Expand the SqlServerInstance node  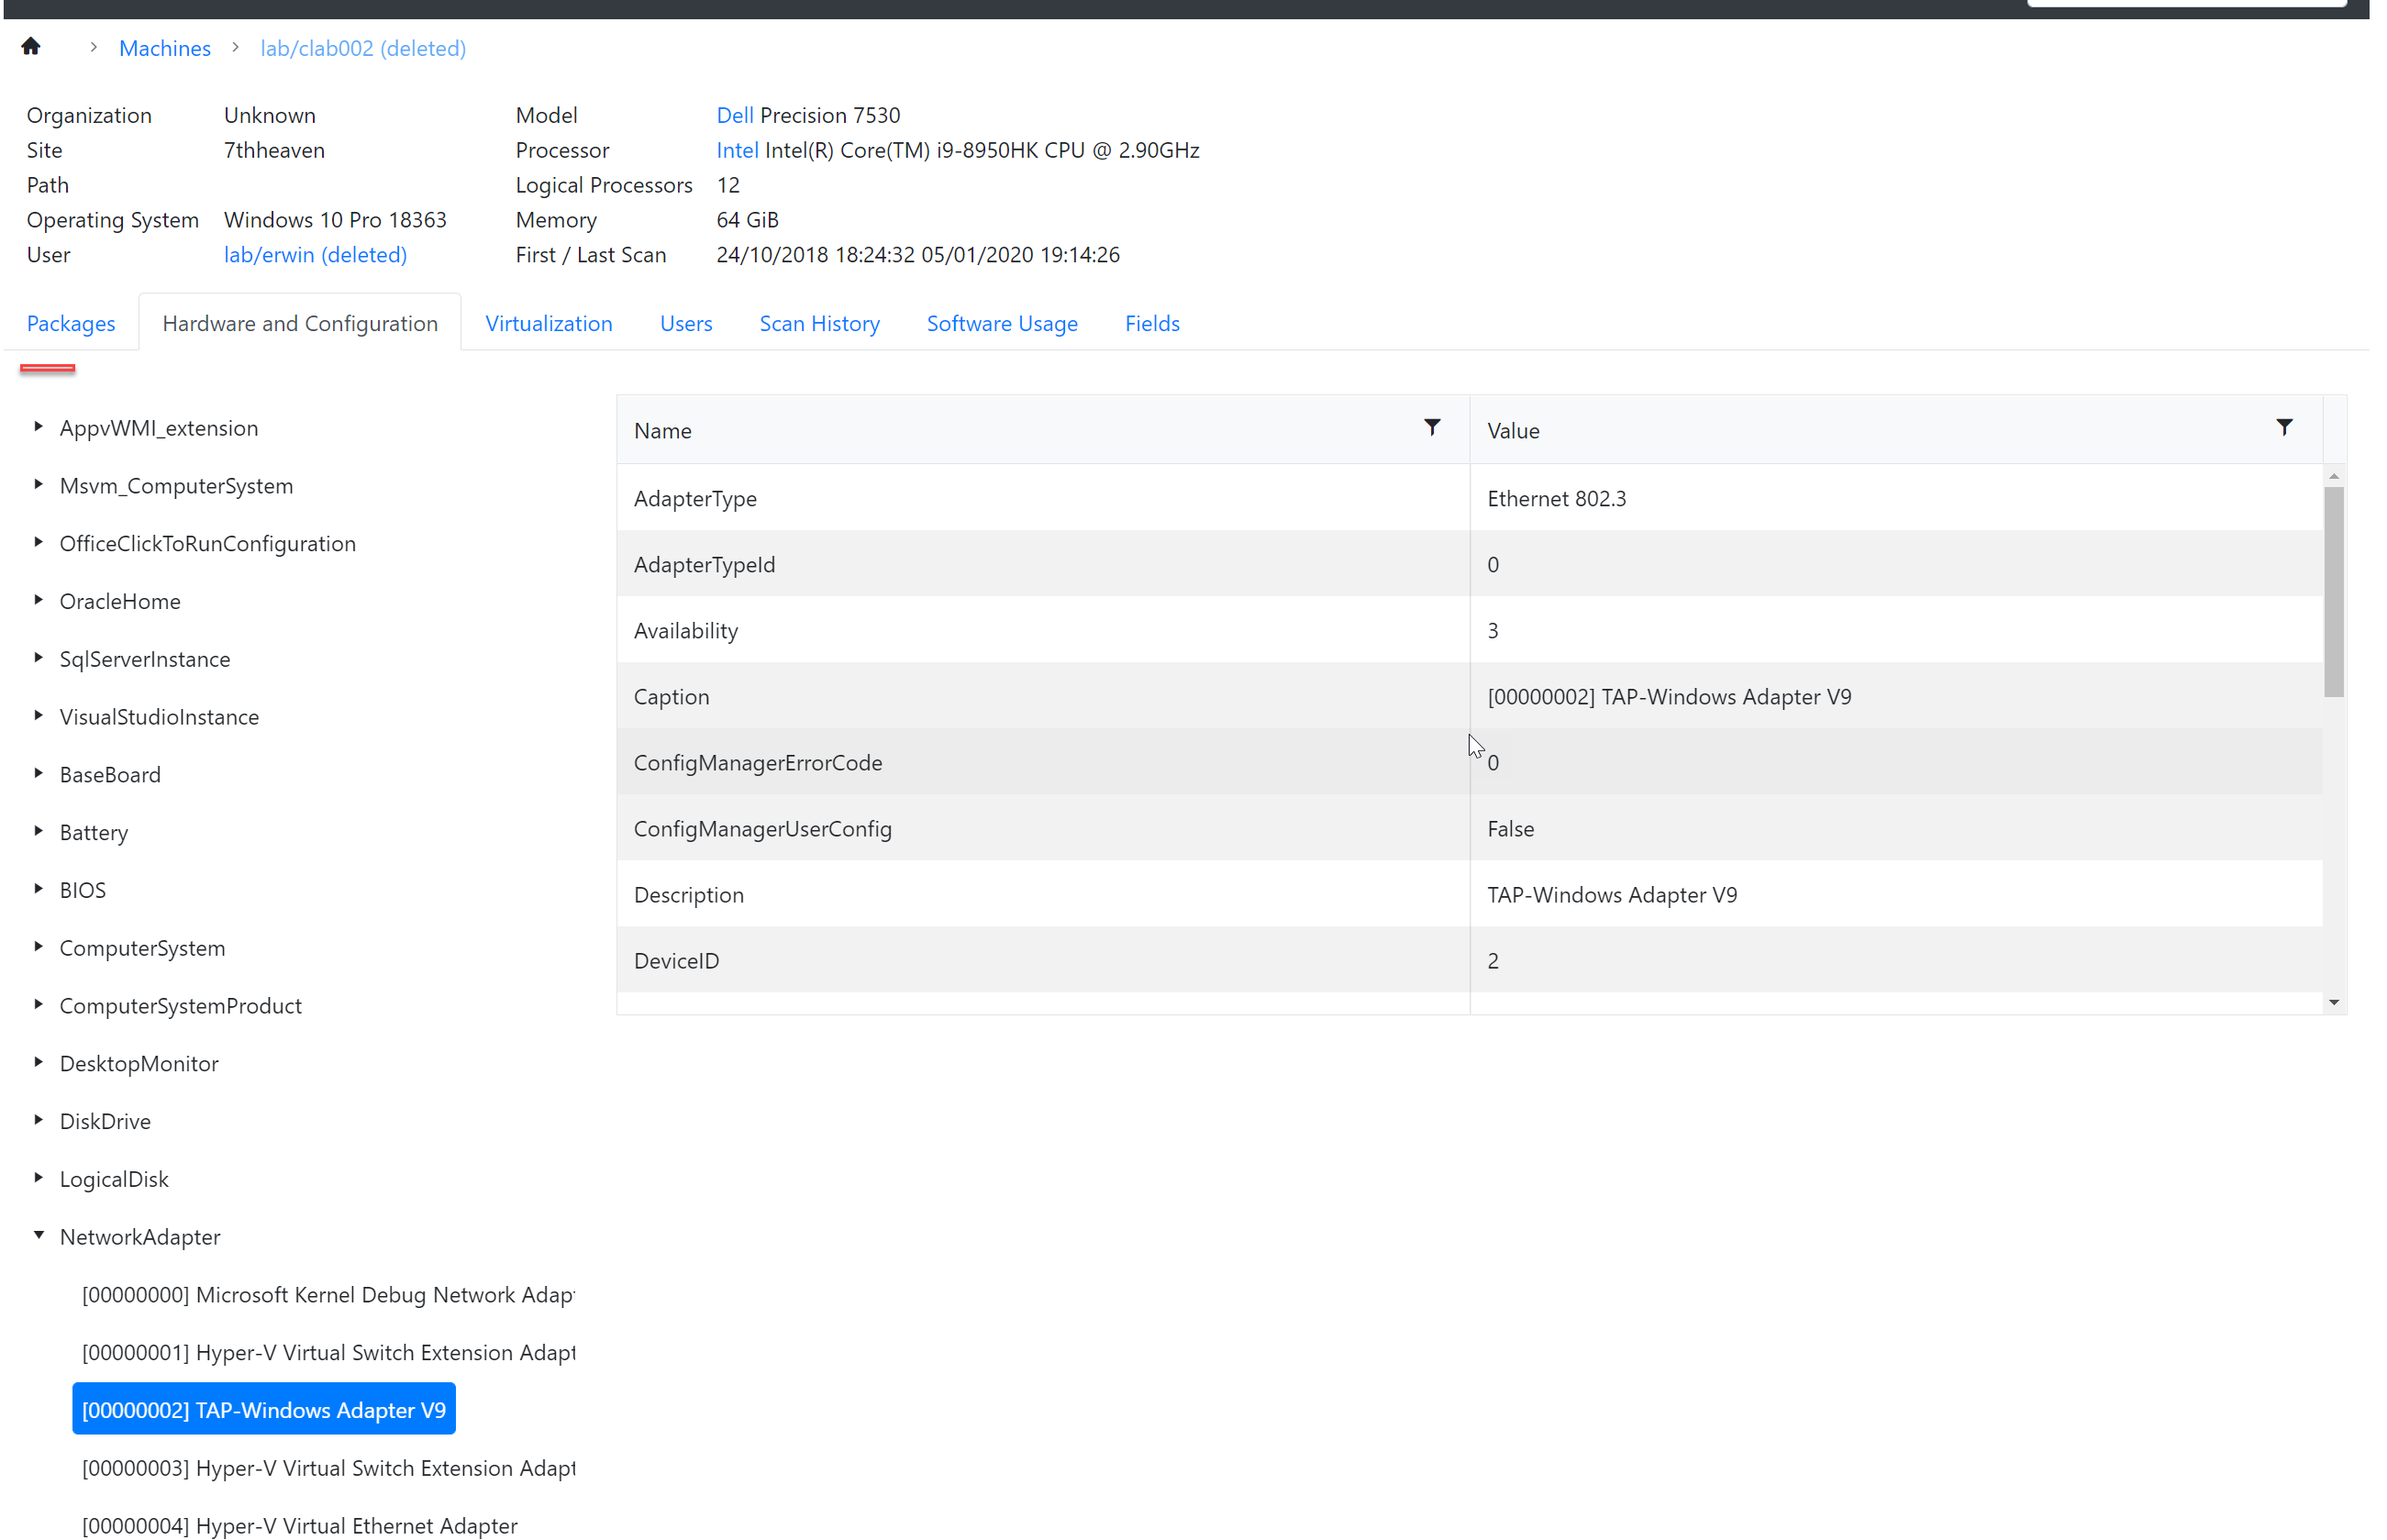(38, 658)
